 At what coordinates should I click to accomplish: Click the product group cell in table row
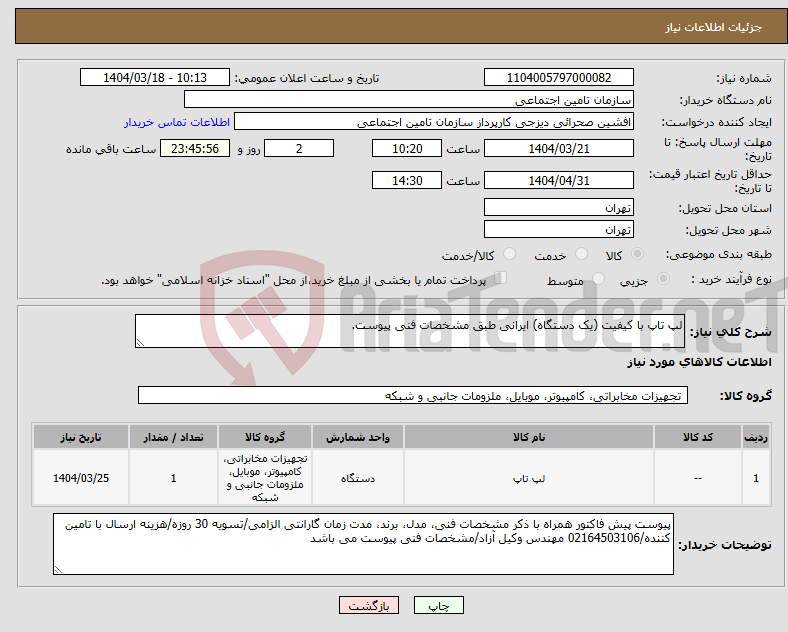click(x=265, y=478)
